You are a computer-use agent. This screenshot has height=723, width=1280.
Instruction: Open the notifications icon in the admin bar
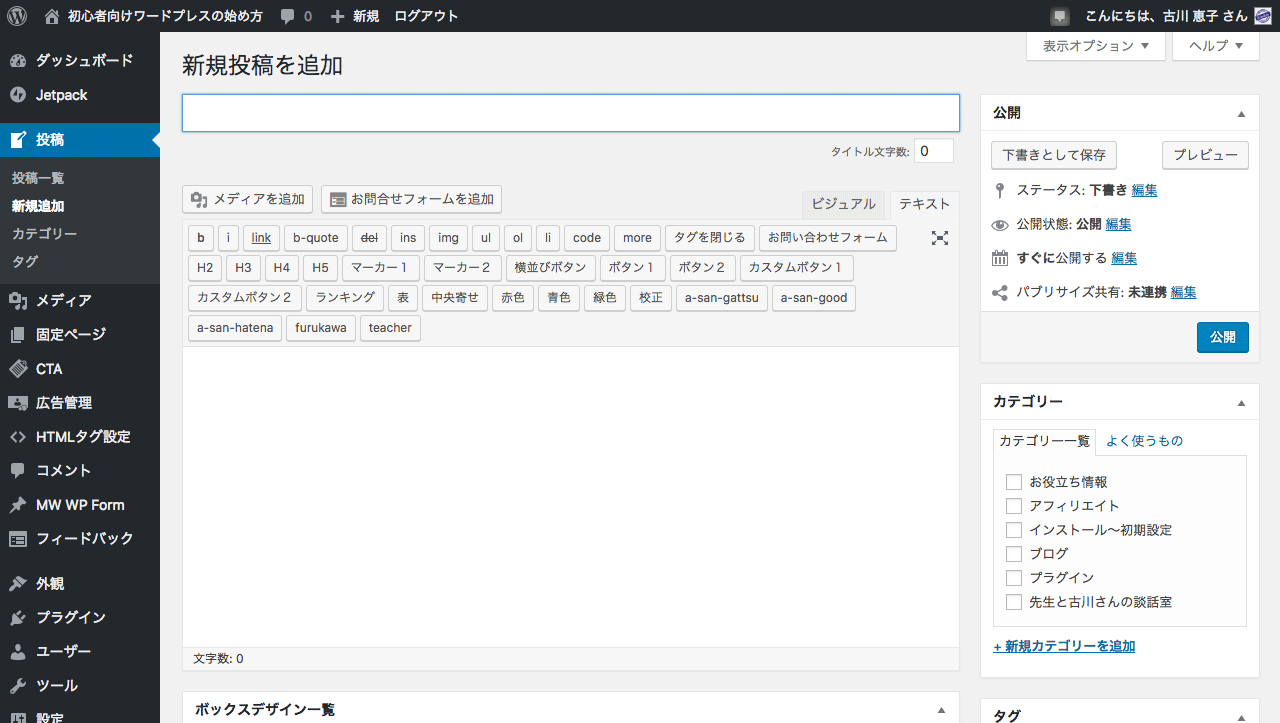pos(1060,17)
